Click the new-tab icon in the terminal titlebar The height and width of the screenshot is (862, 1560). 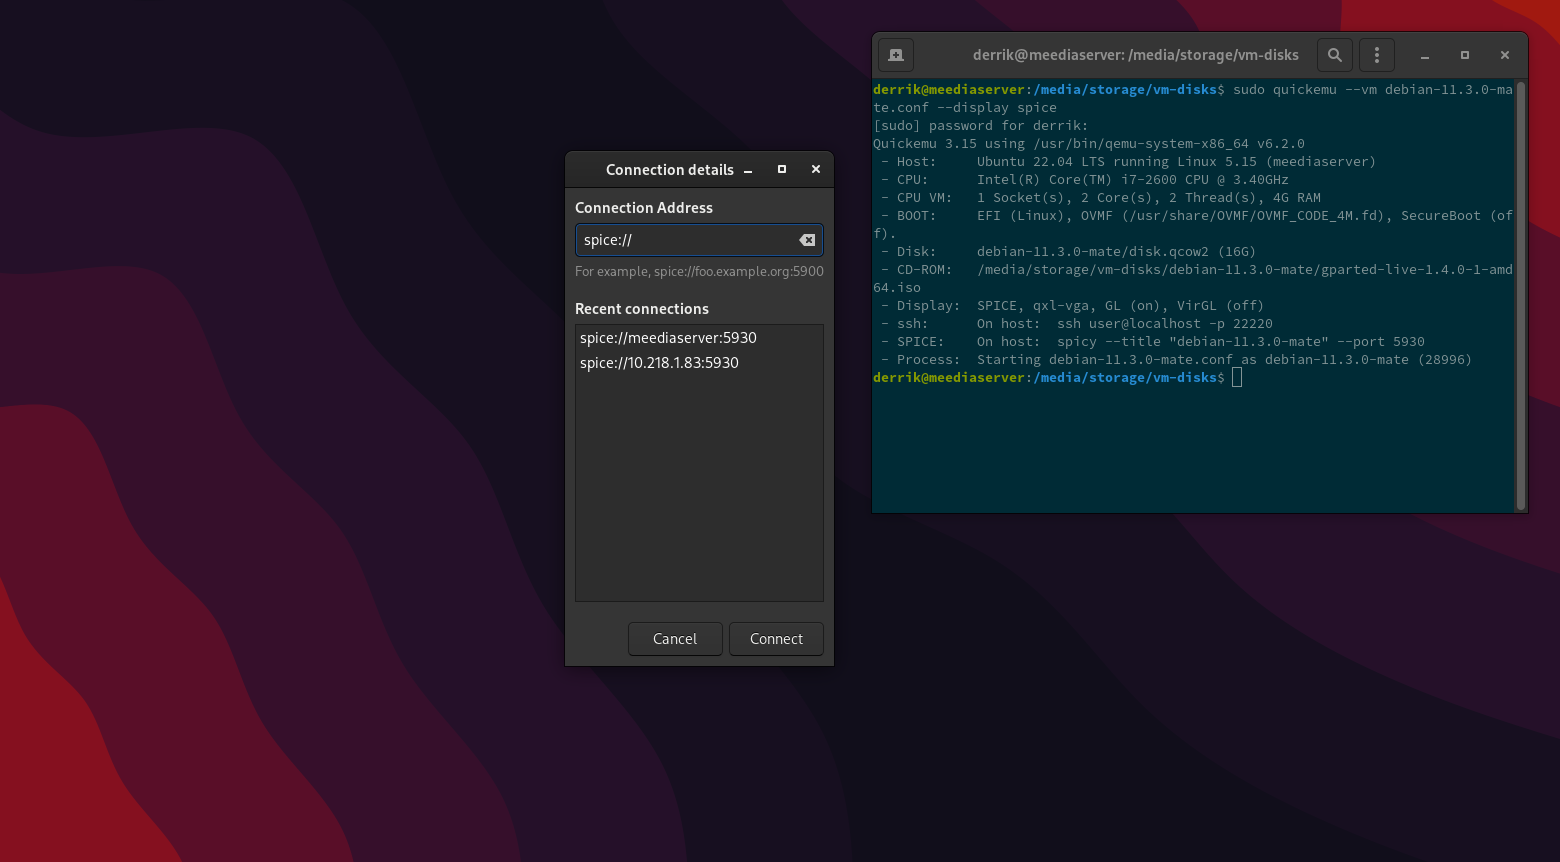click(895, 55)
